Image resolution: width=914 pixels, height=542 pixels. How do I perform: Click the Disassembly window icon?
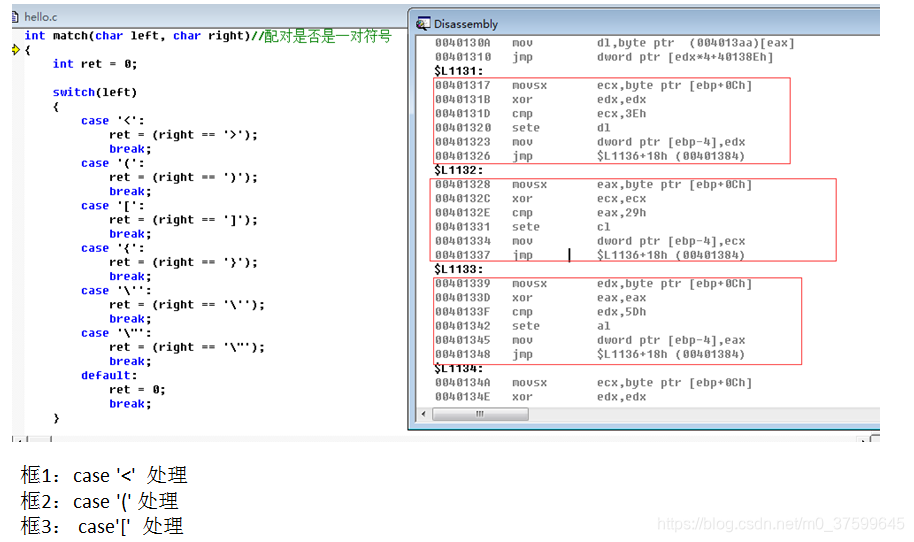pos(423,23)
